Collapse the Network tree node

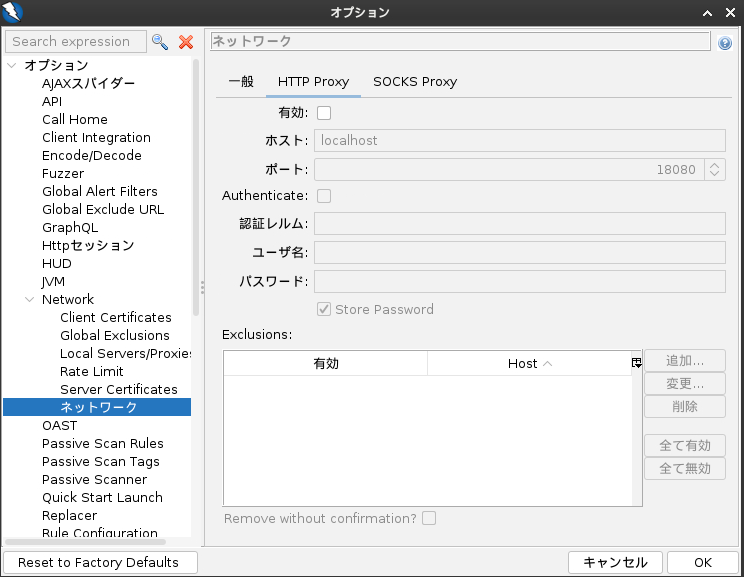30,300
